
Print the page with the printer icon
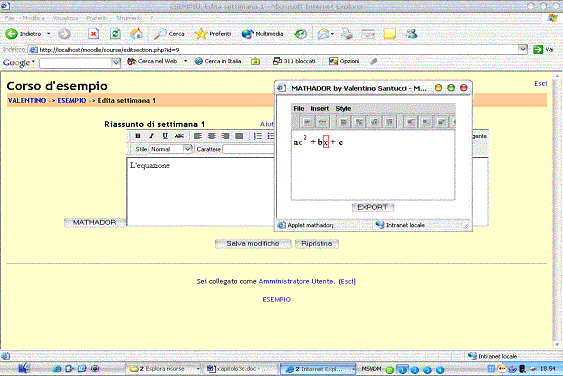tap(347, 34)
